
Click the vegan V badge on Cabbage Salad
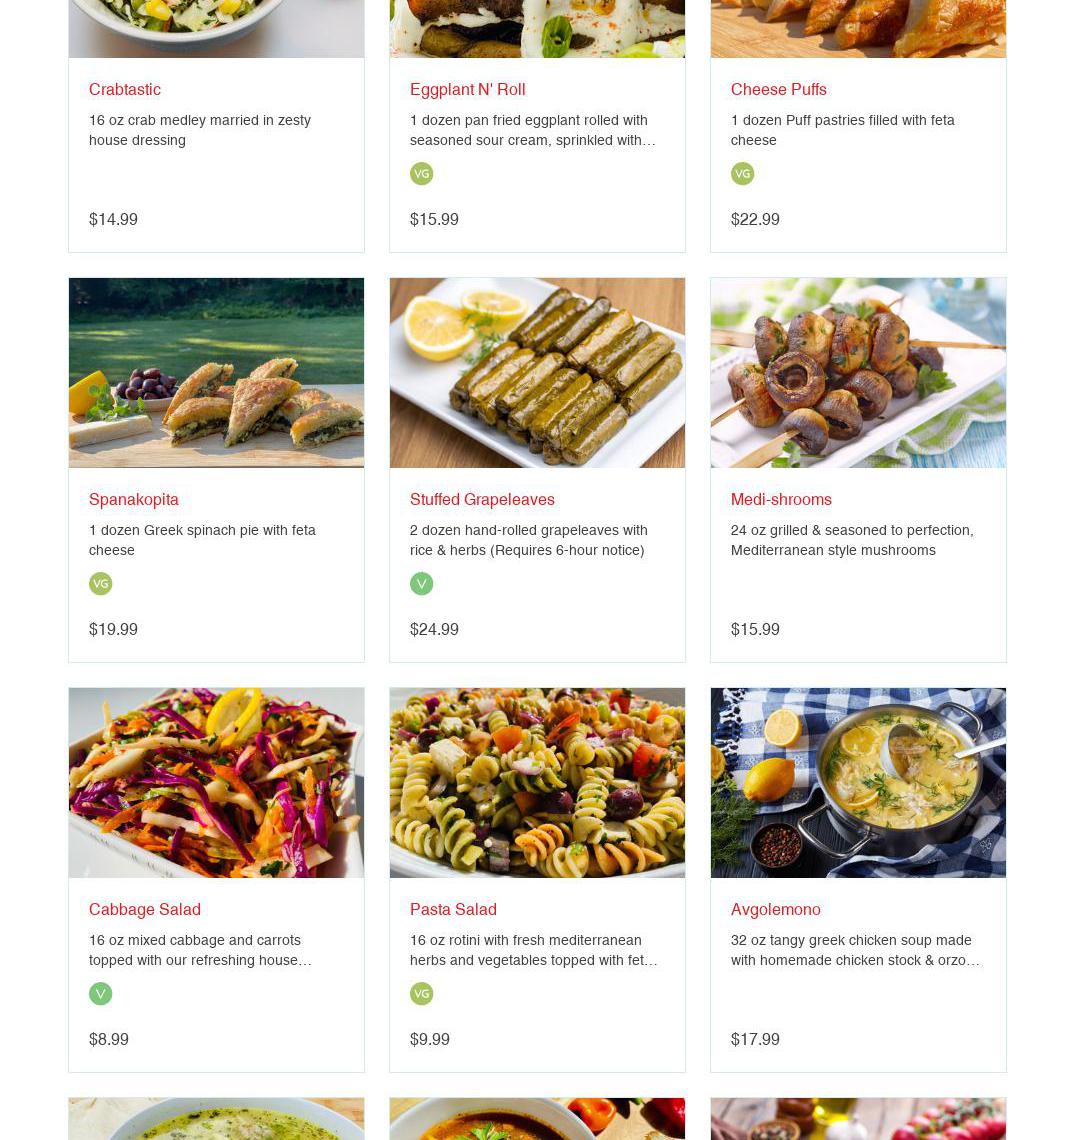tap(100, 994)
